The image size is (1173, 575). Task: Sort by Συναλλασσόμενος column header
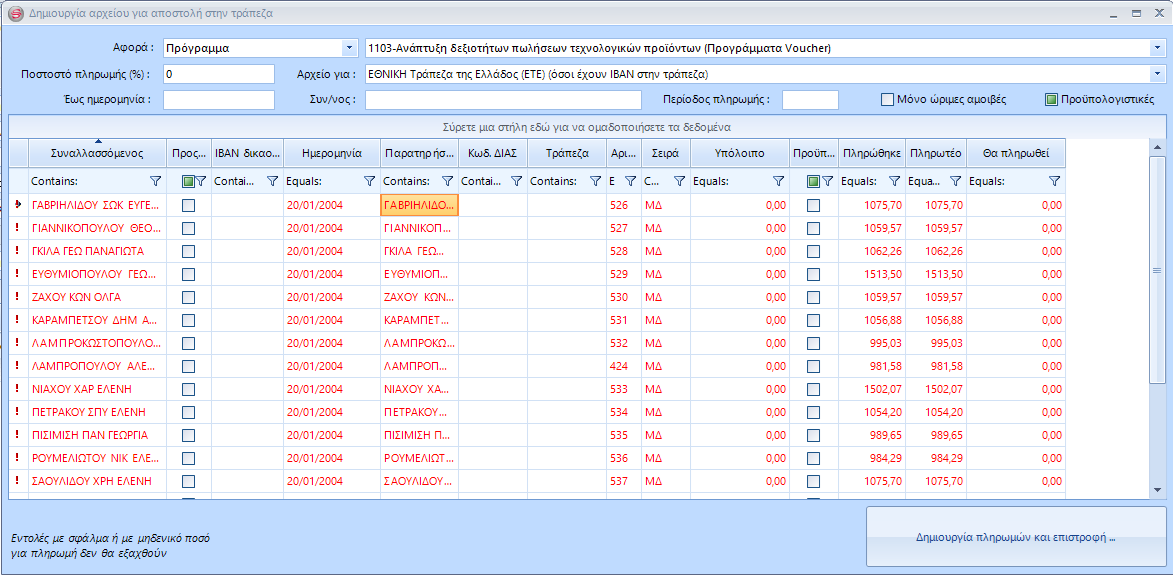tap(97, 154)
